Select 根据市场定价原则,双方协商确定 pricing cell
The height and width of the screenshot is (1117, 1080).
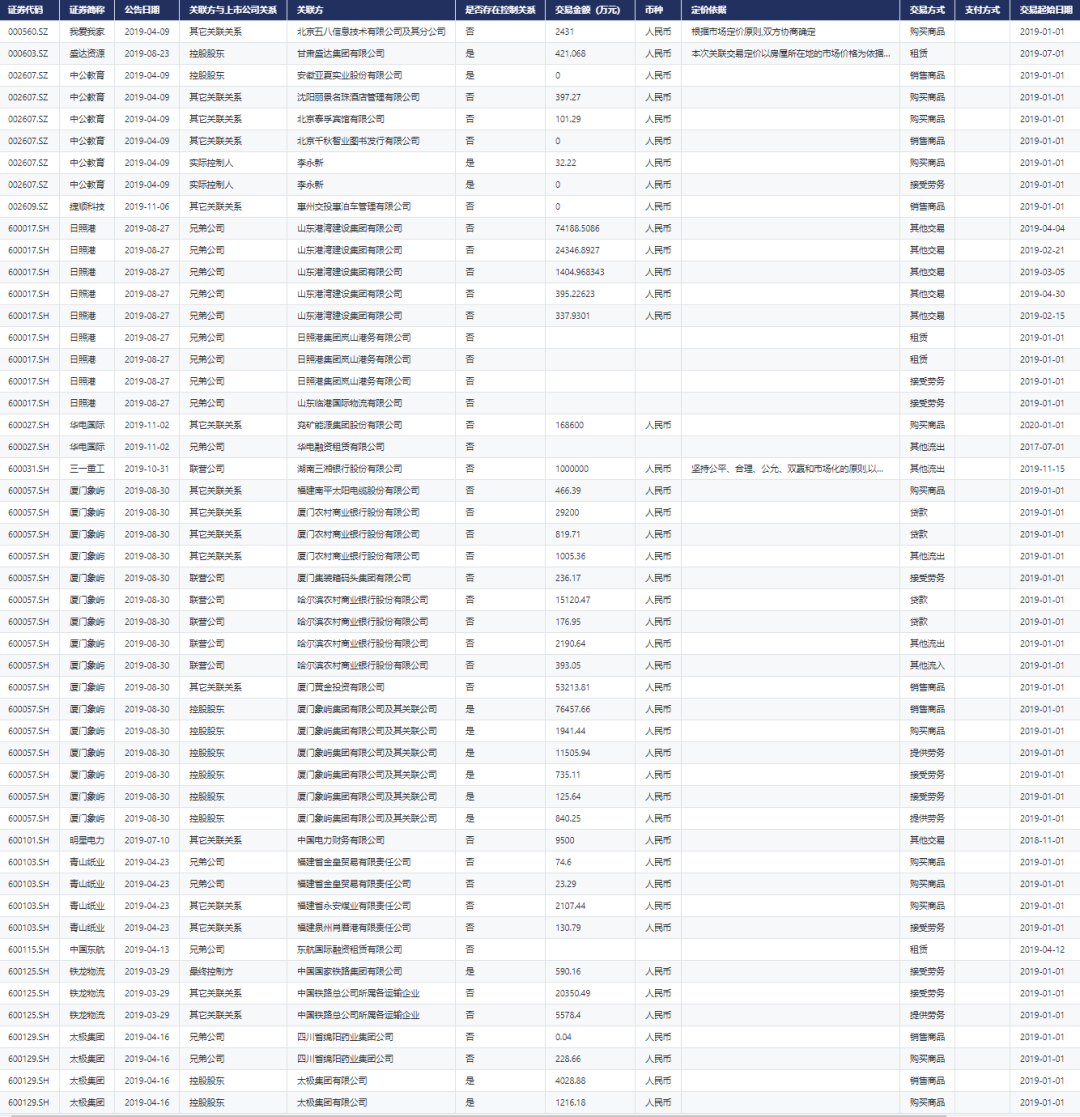tap(754, 32)
